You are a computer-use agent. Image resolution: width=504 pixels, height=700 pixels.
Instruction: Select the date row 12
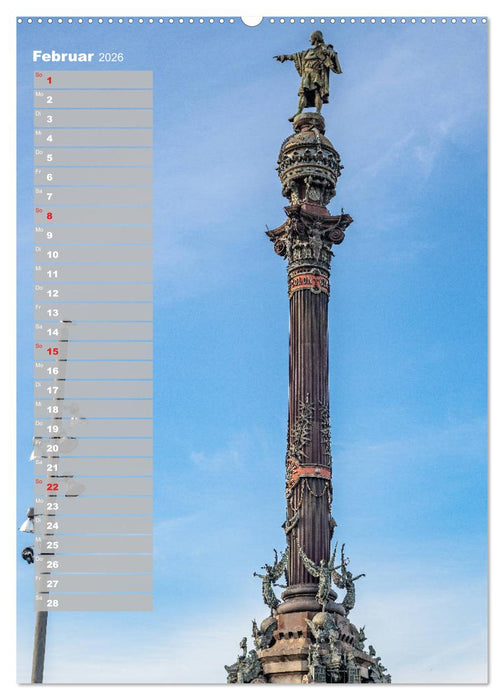pyautogui.click(x=93, y=293)
